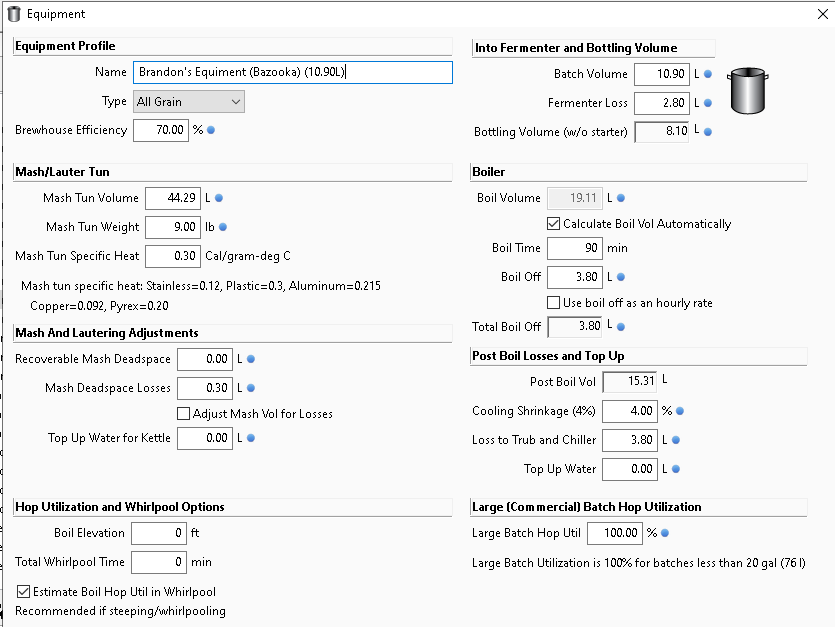The height and width of the screenshot is (627, 835).
Task: Click the 'Cal/gram-deg C' unit label
Action: pos(248,256)
